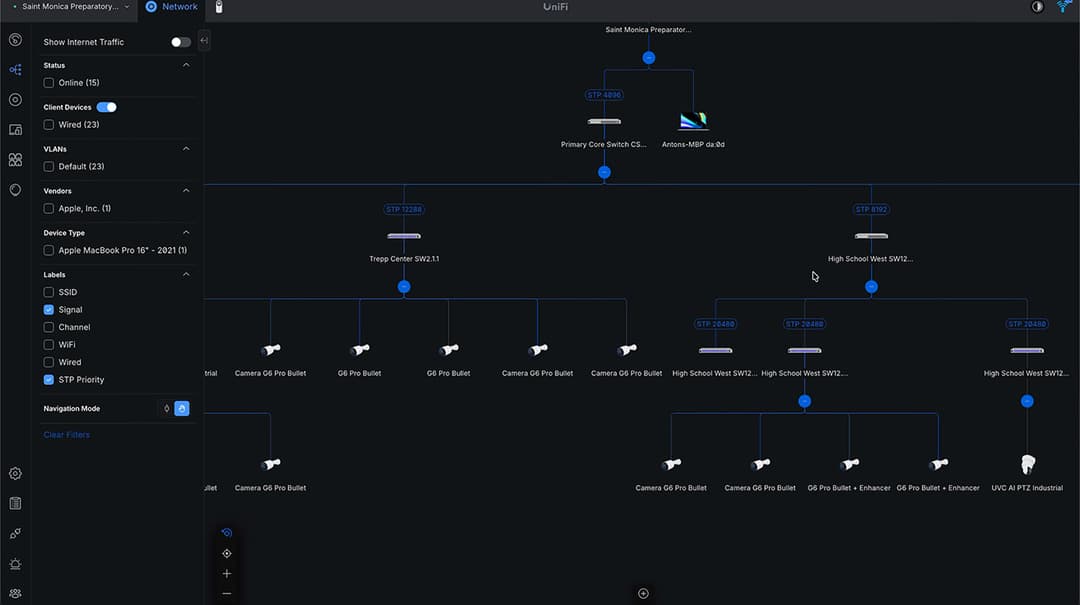Zoom in on the topology map

(x=227, y=573)
